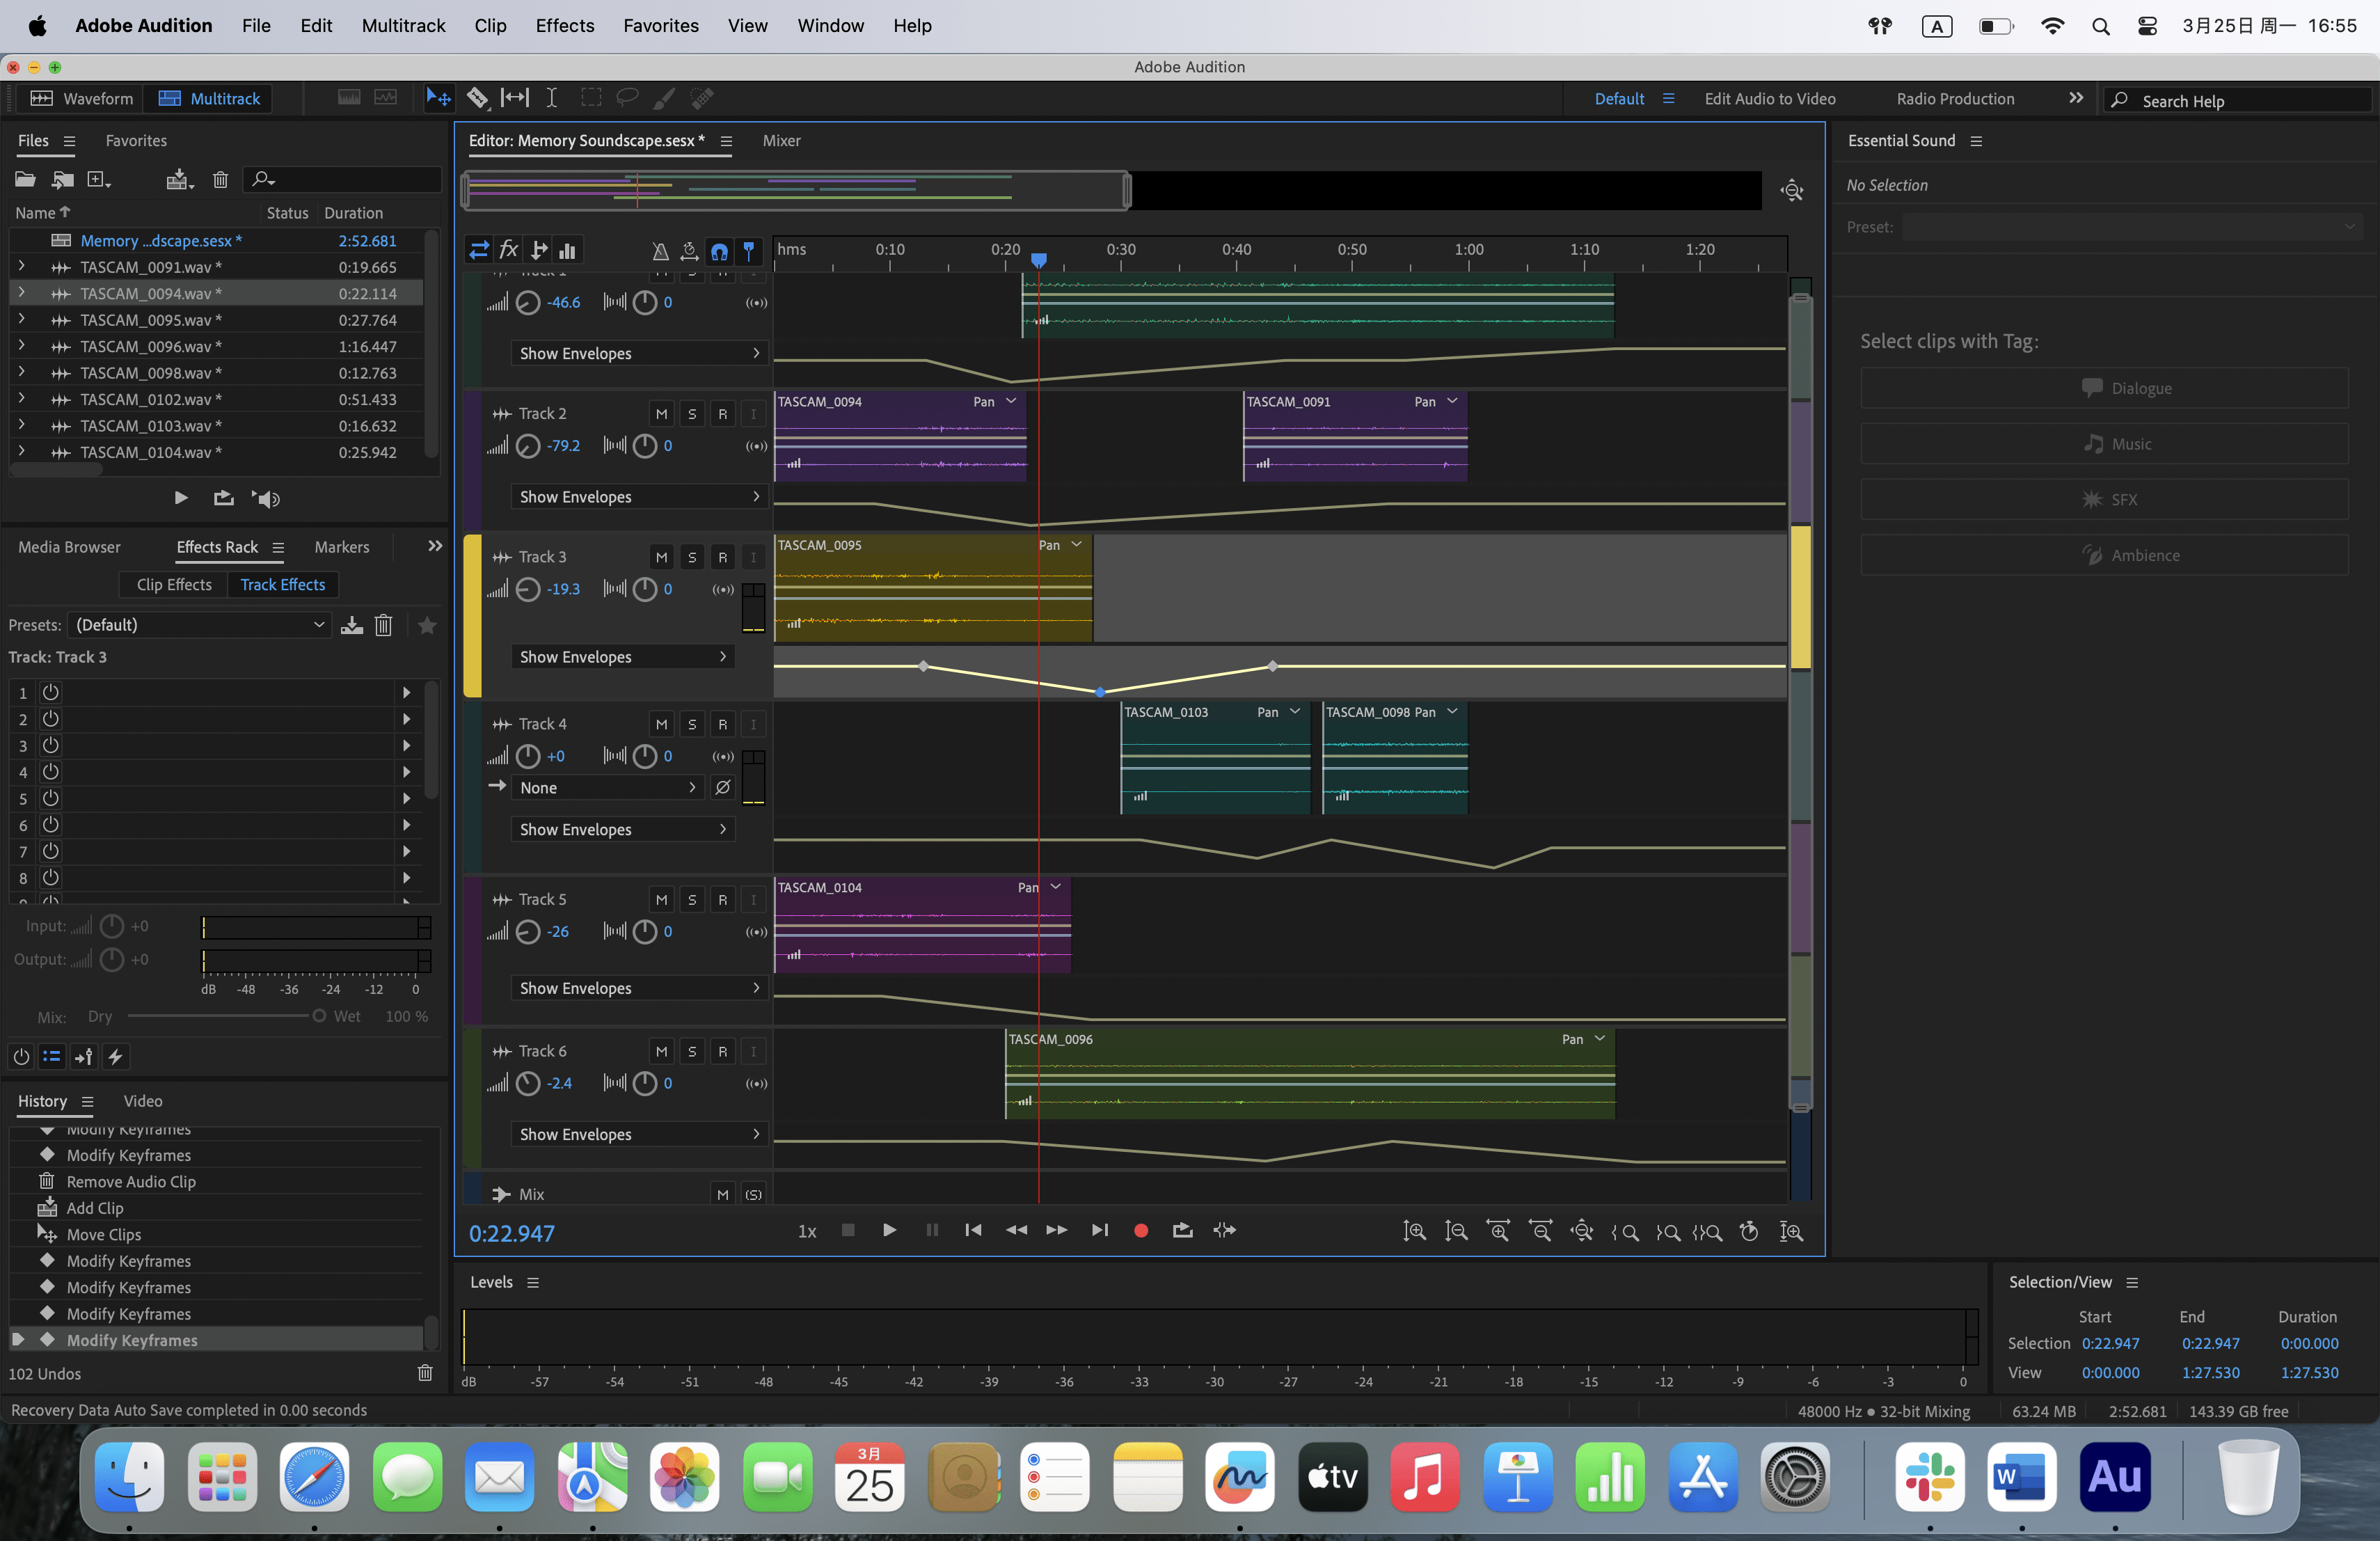Viewport: 2380px width, 1541px height.
Task: Open Track 2 Show Envelopes dropdown
Action: (640, 497)
